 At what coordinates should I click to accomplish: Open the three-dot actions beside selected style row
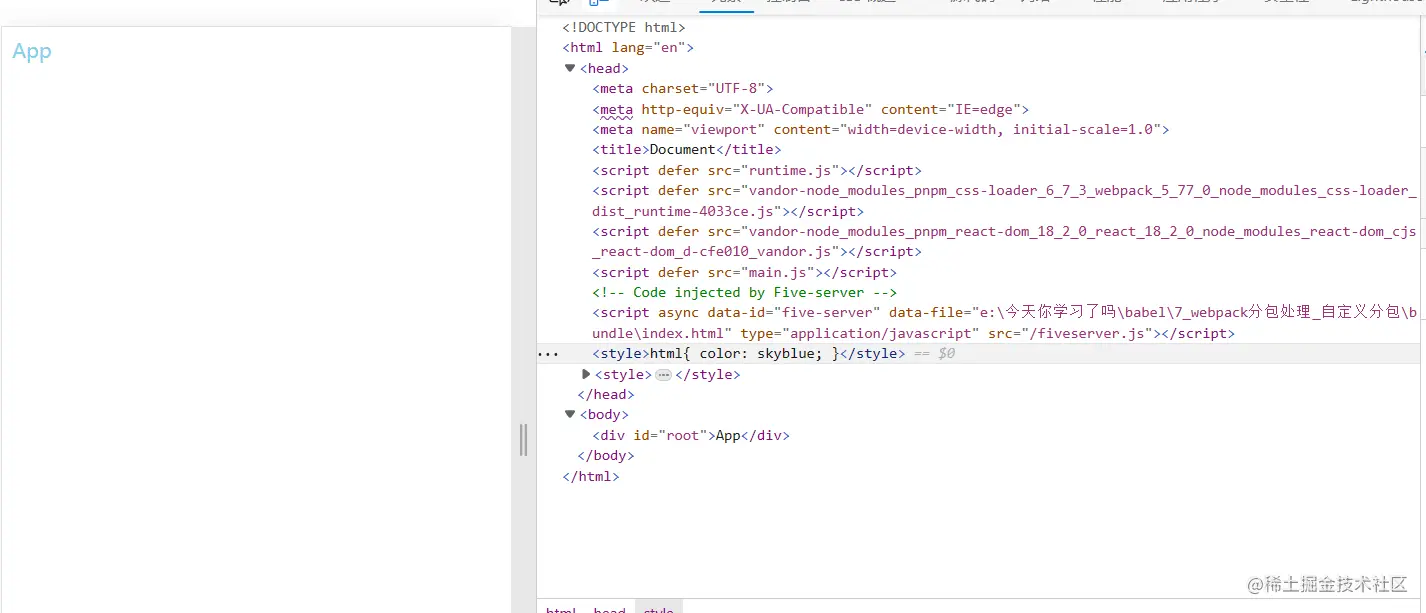[549, 354]
